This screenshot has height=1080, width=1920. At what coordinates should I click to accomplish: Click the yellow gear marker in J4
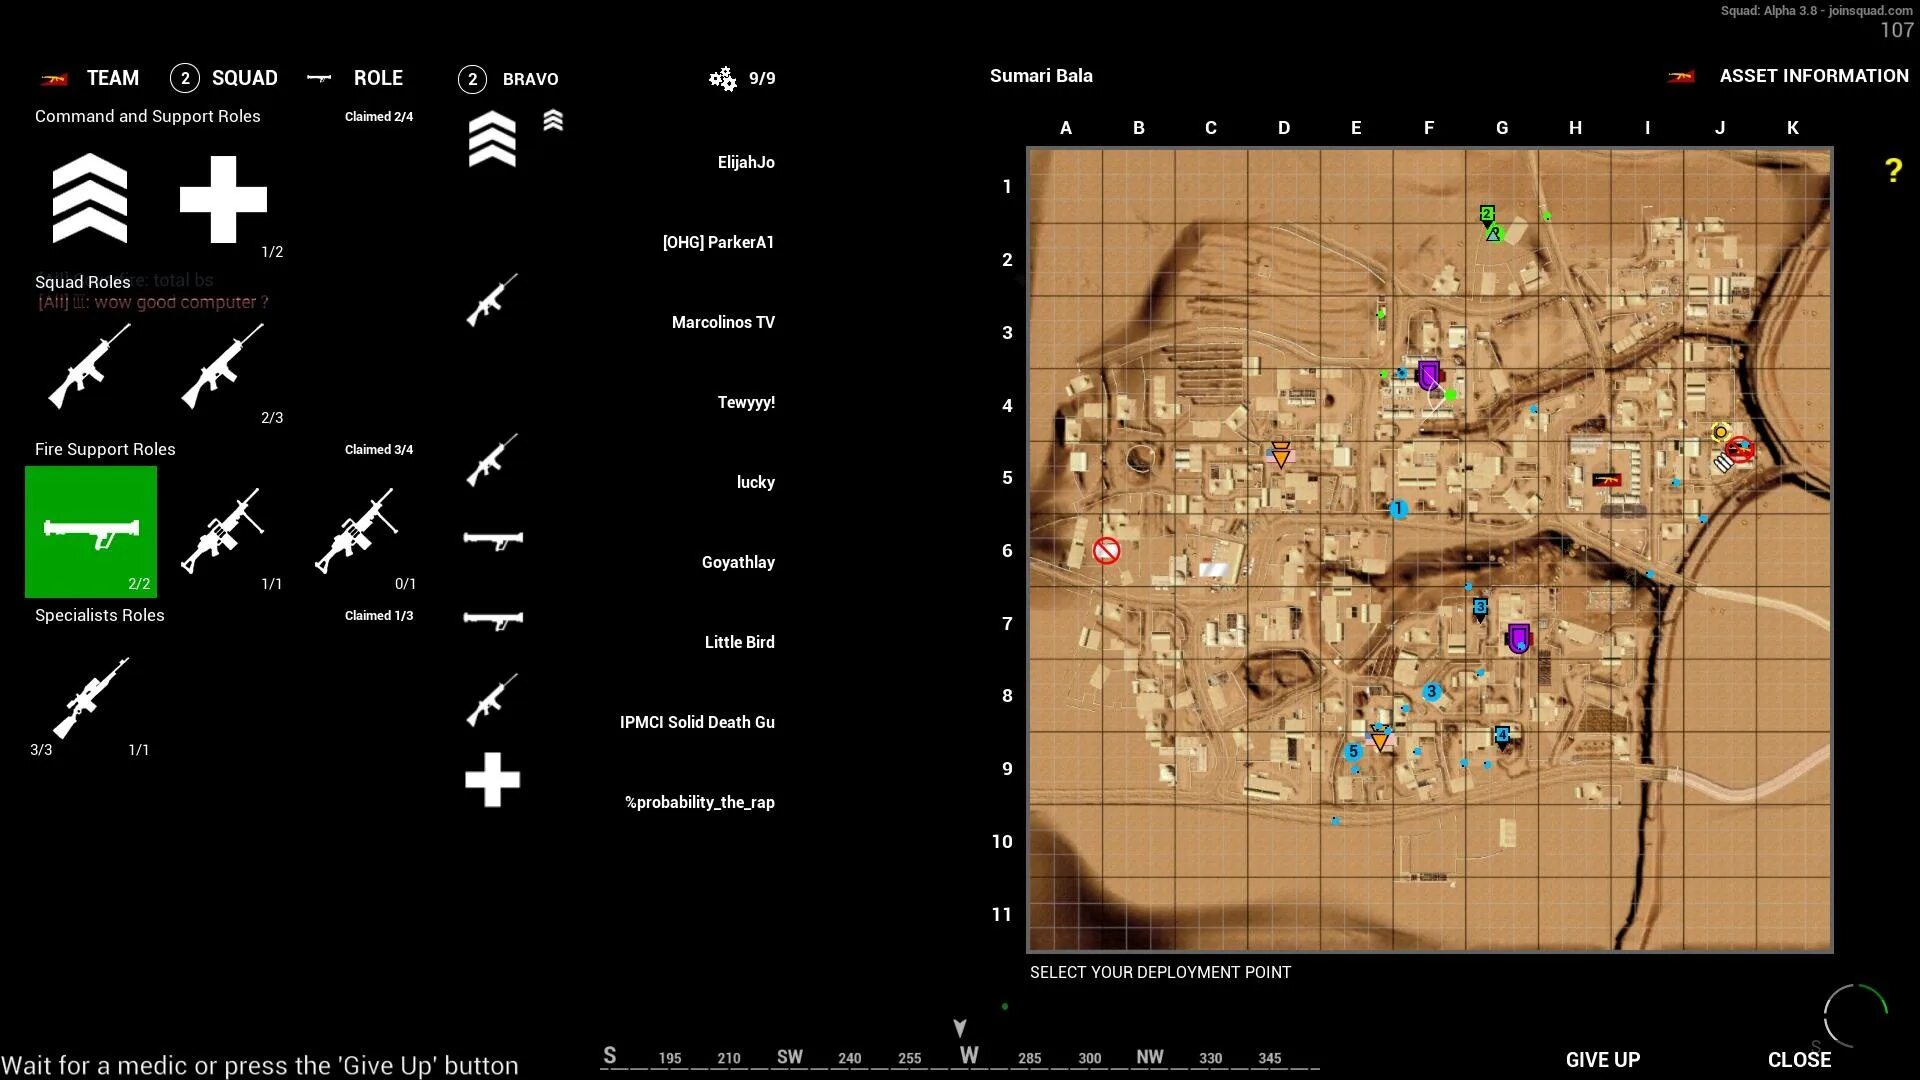tap(1721, 432)
